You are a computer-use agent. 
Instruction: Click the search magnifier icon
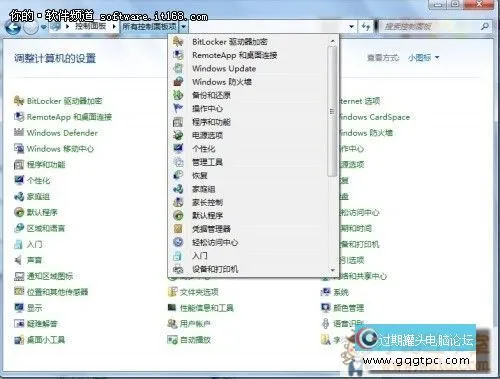coord(485,26)
